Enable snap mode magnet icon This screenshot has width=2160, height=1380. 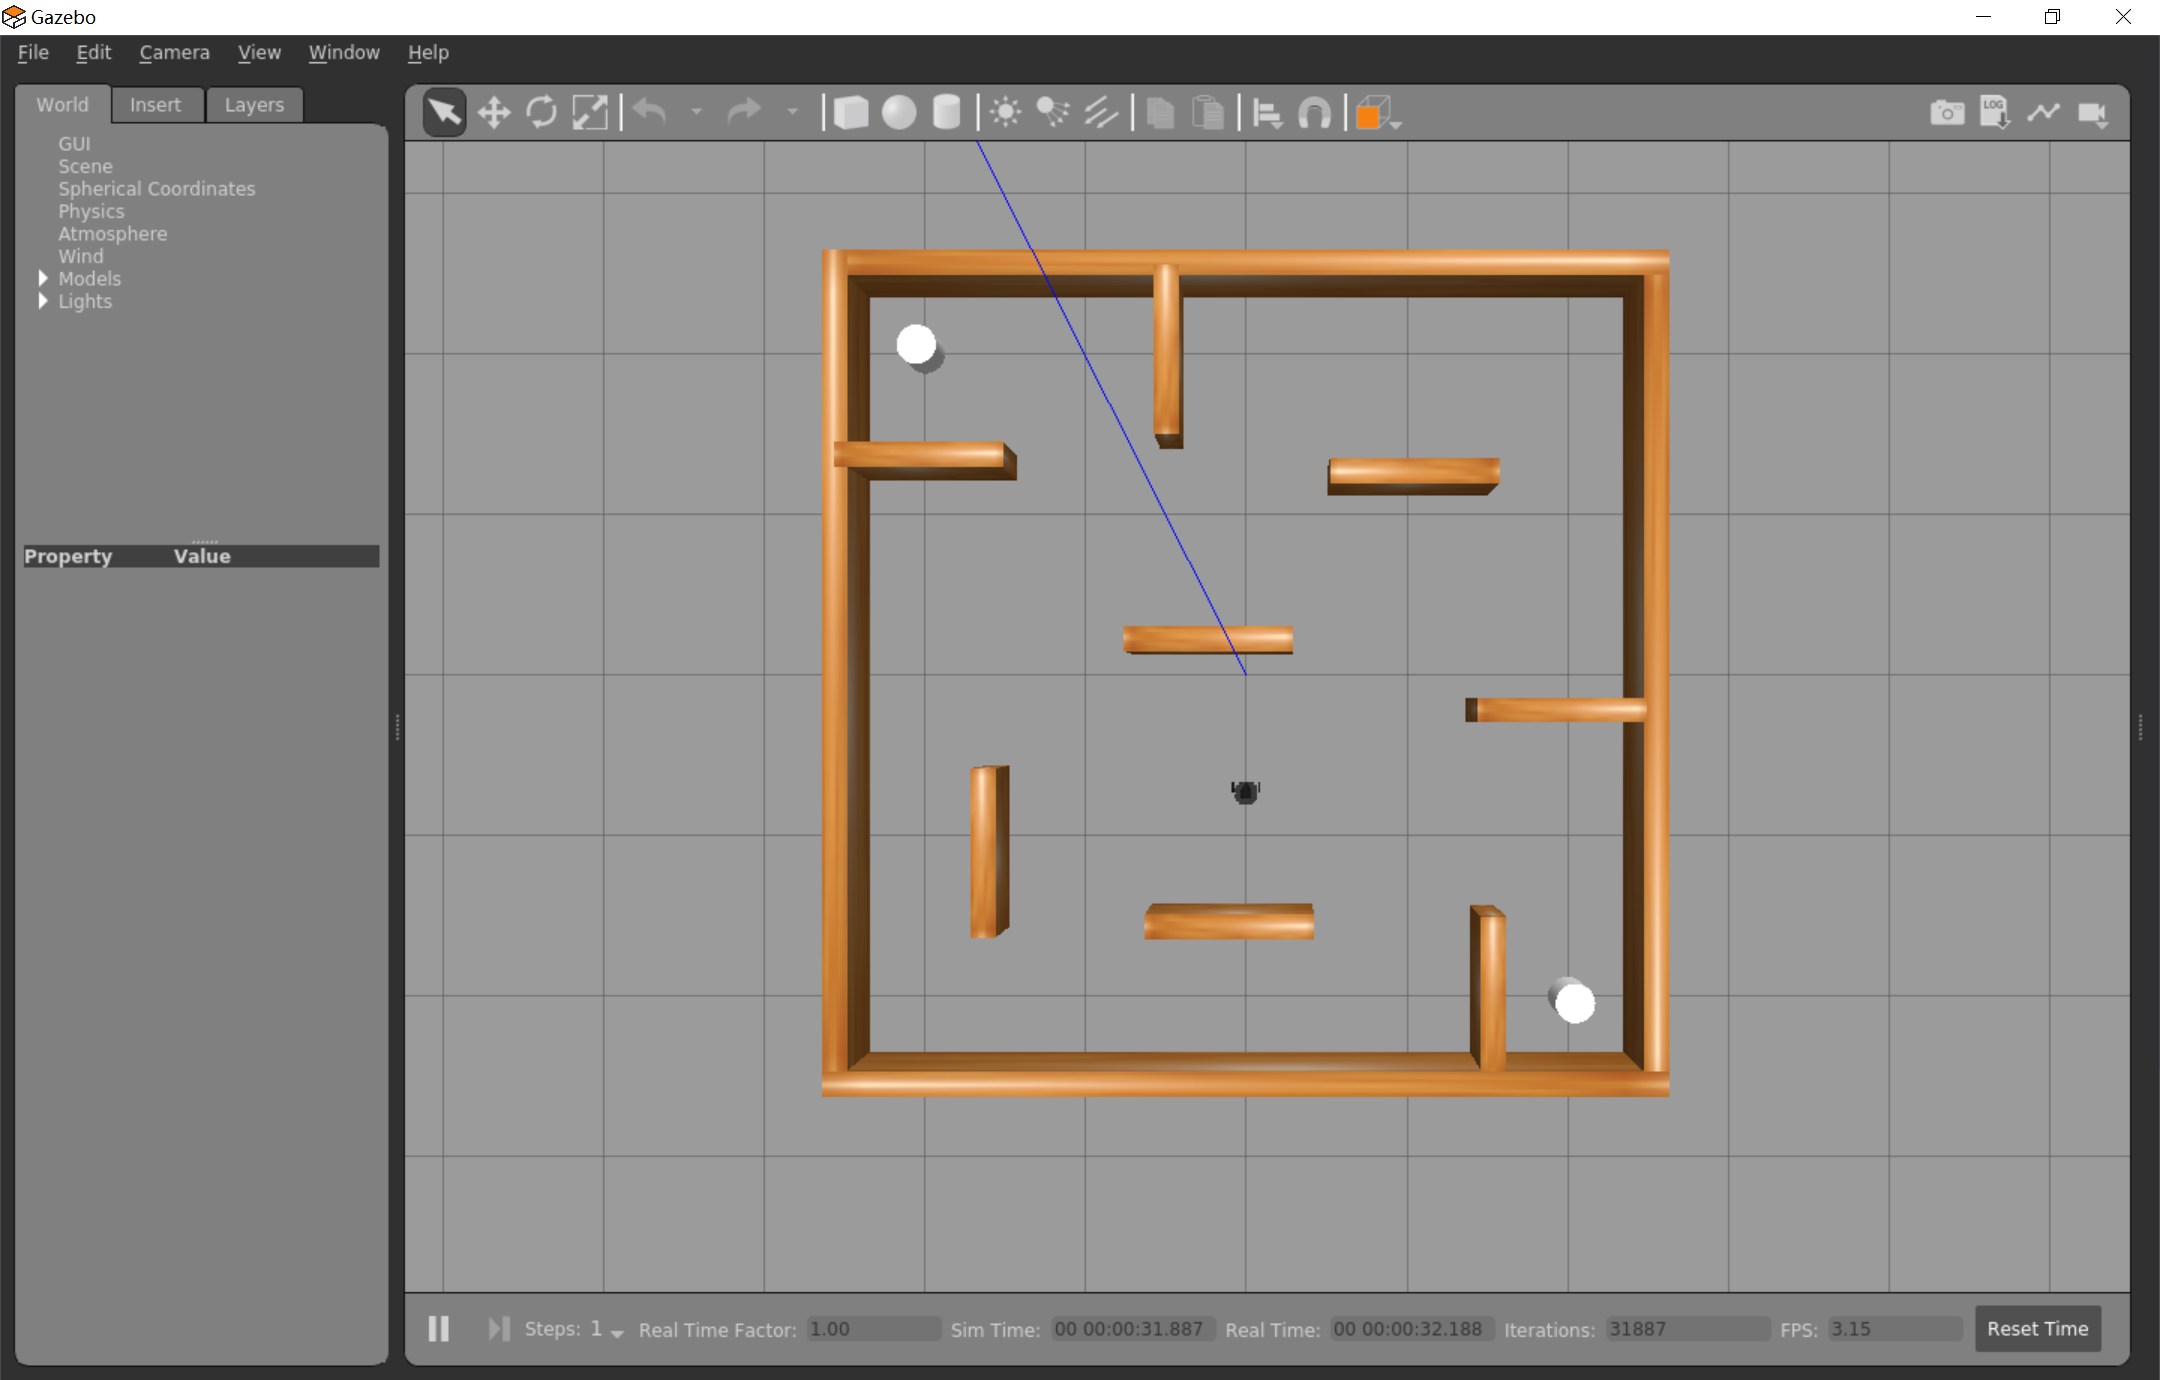[x=1314, y=113]
